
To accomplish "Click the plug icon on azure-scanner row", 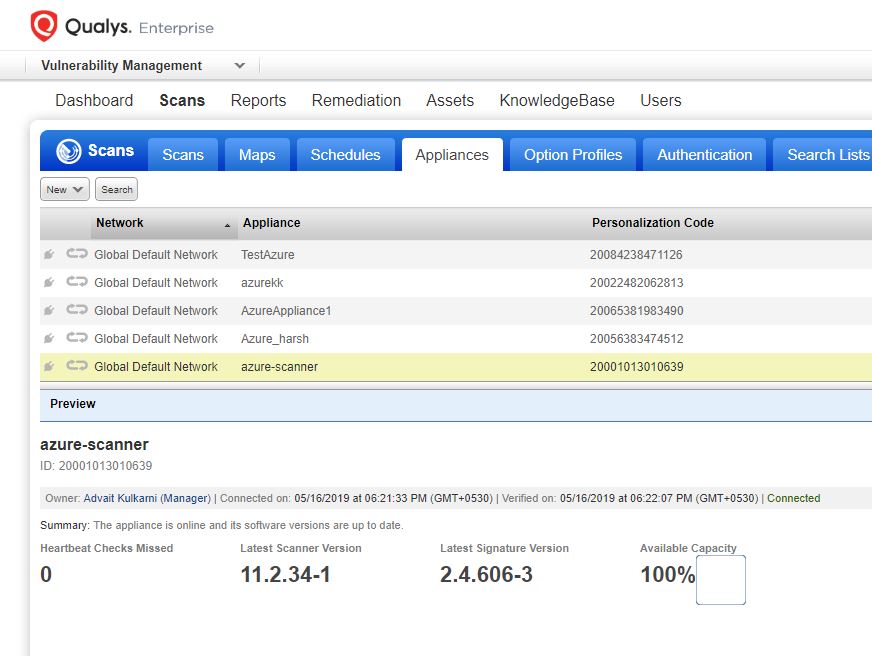I will pos(48,366).
